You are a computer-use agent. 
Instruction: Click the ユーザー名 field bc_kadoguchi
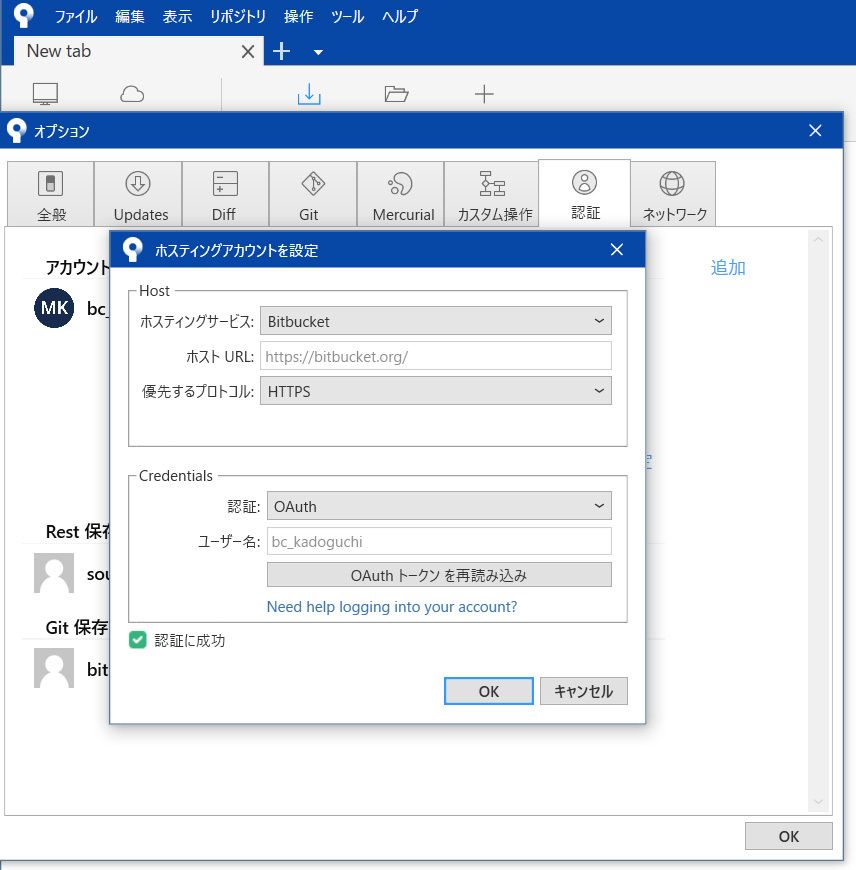[x=439, y=541]
